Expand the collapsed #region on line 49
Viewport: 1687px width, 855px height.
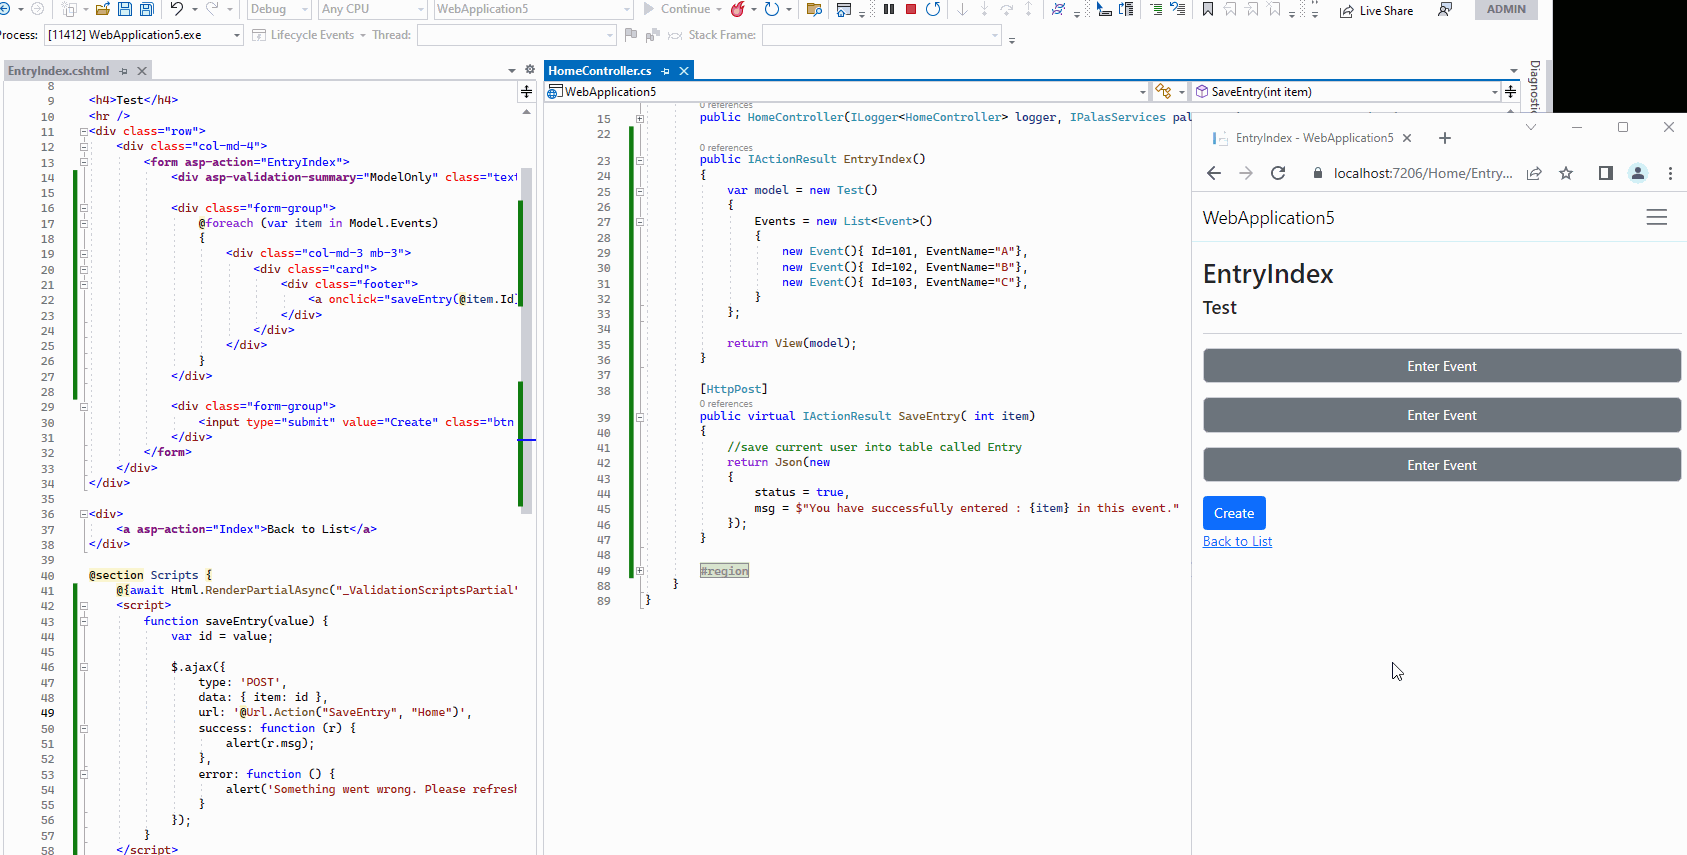[x=640, y=571]
